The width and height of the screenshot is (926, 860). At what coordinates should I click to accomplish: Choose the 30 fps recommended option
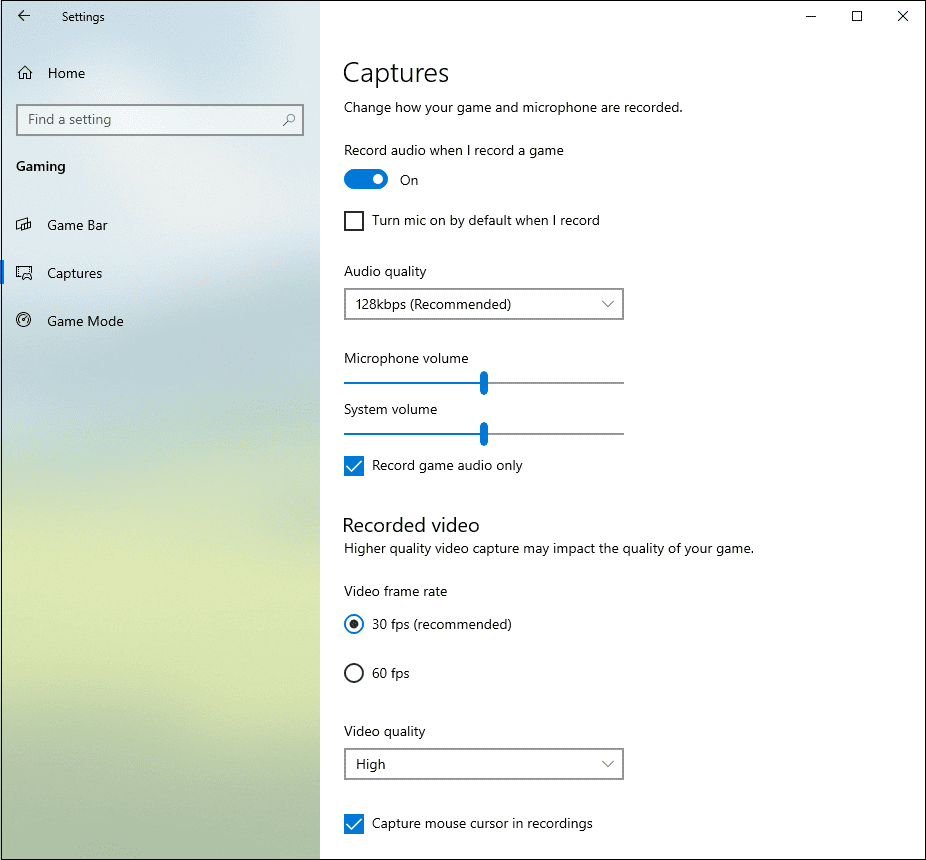(353, 623)
